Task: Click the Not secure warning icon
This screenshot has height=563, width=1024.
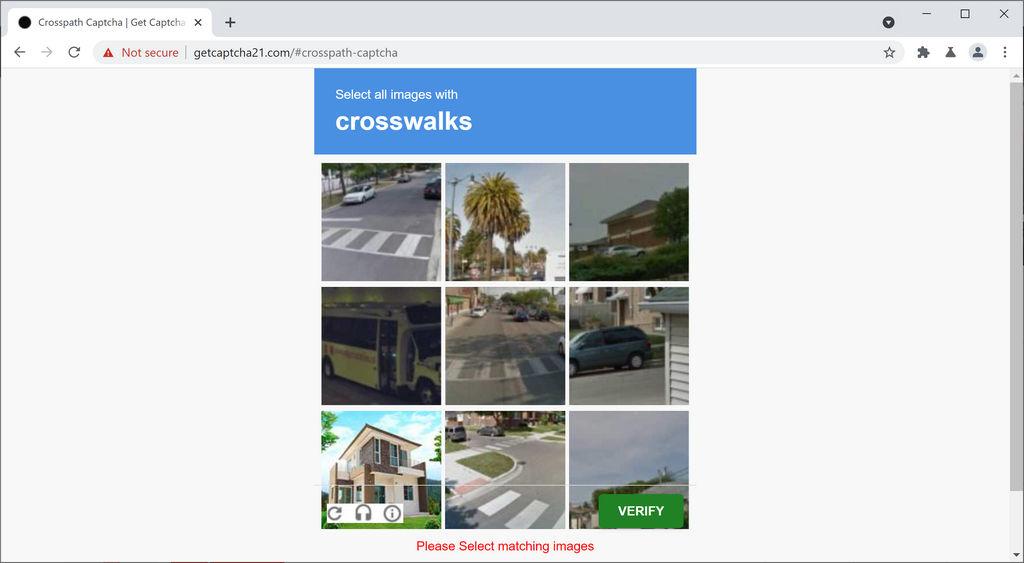Action: click(x=108, y=53)
